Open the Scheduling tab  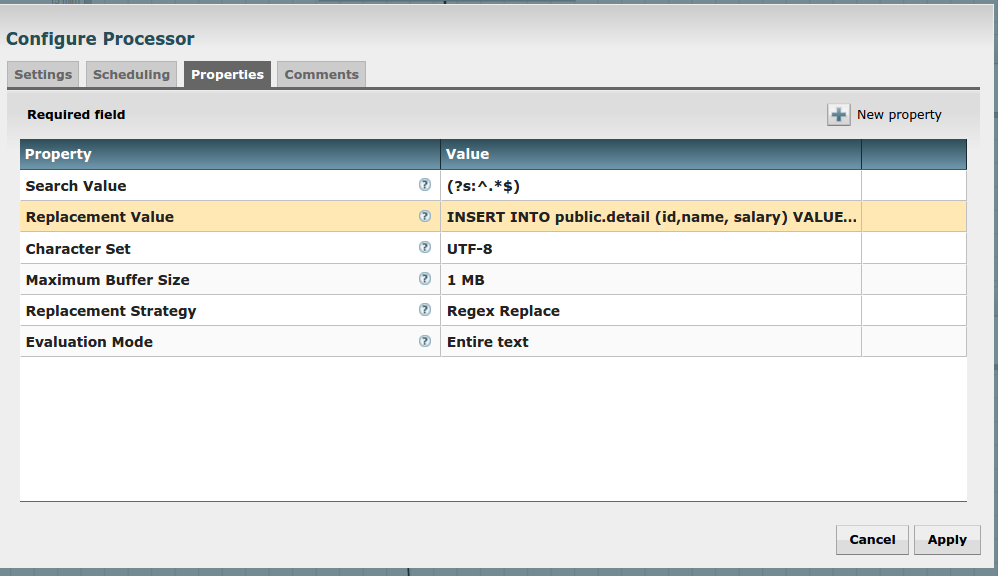point(131,75)
